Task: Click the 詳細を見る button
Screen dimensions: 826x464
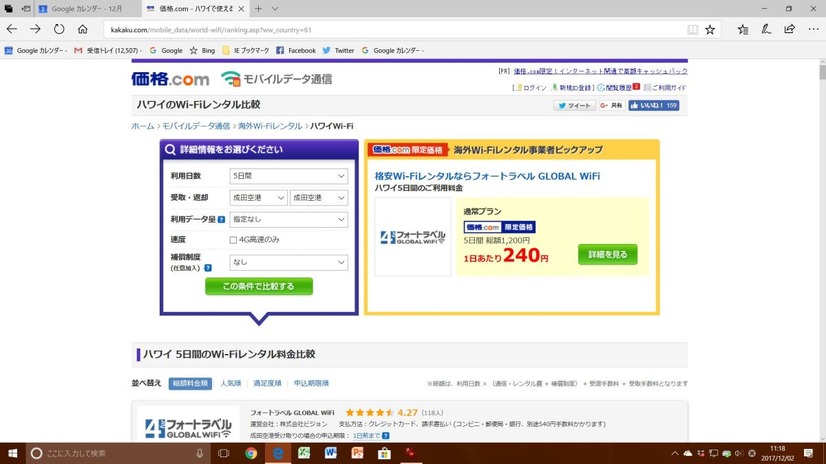Action: [607, 254]
